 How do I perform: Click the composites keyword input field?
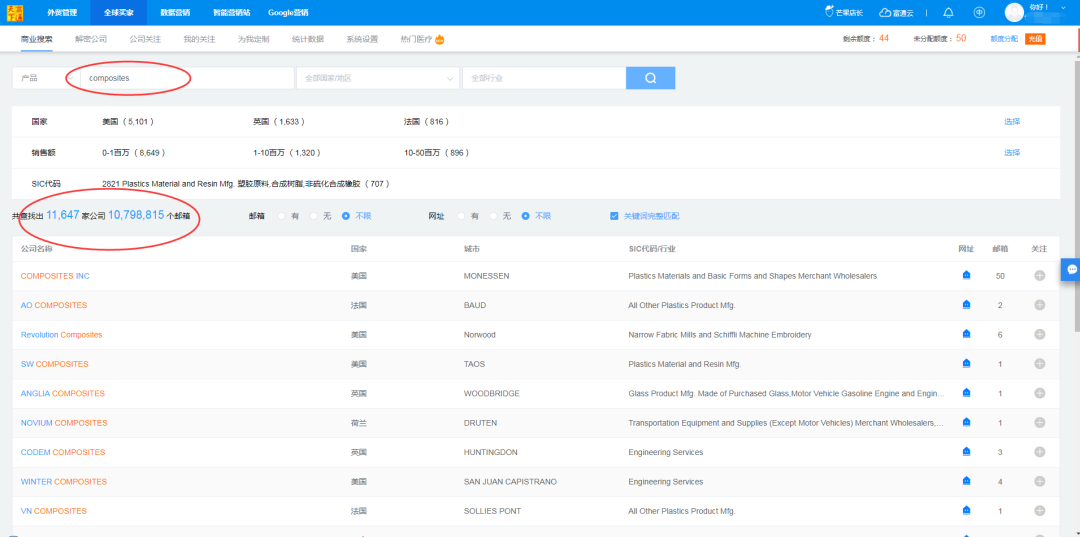(187, 78)
